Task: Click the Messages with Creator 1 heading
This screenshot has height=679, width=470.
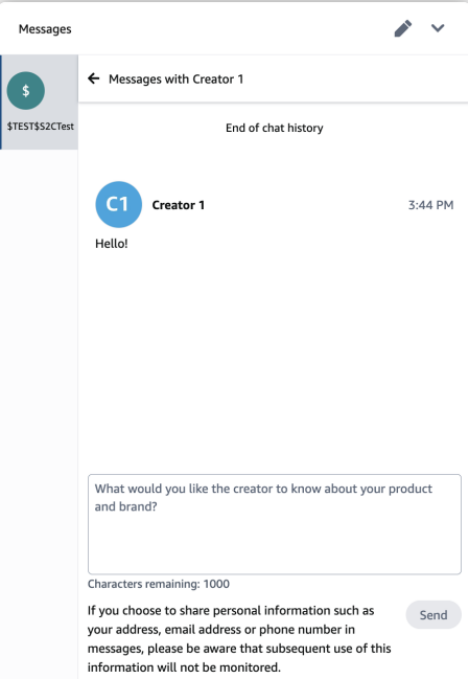Action: point(176,79)
